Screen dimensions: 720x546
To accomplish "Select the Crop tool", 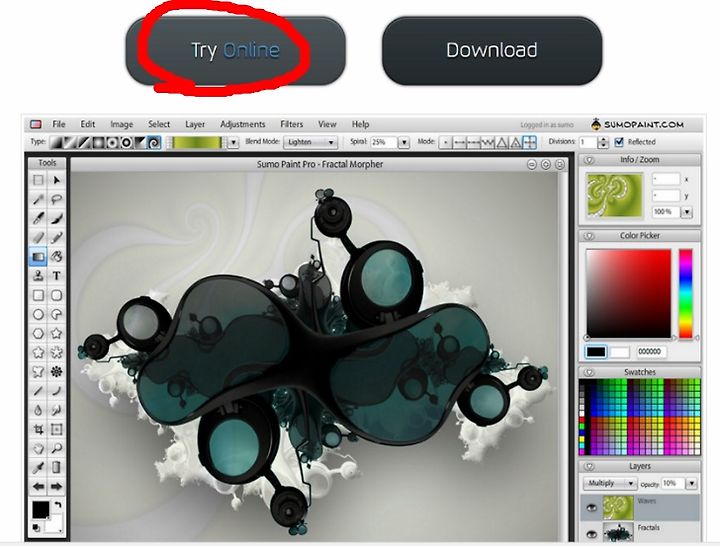I will 39,429.
